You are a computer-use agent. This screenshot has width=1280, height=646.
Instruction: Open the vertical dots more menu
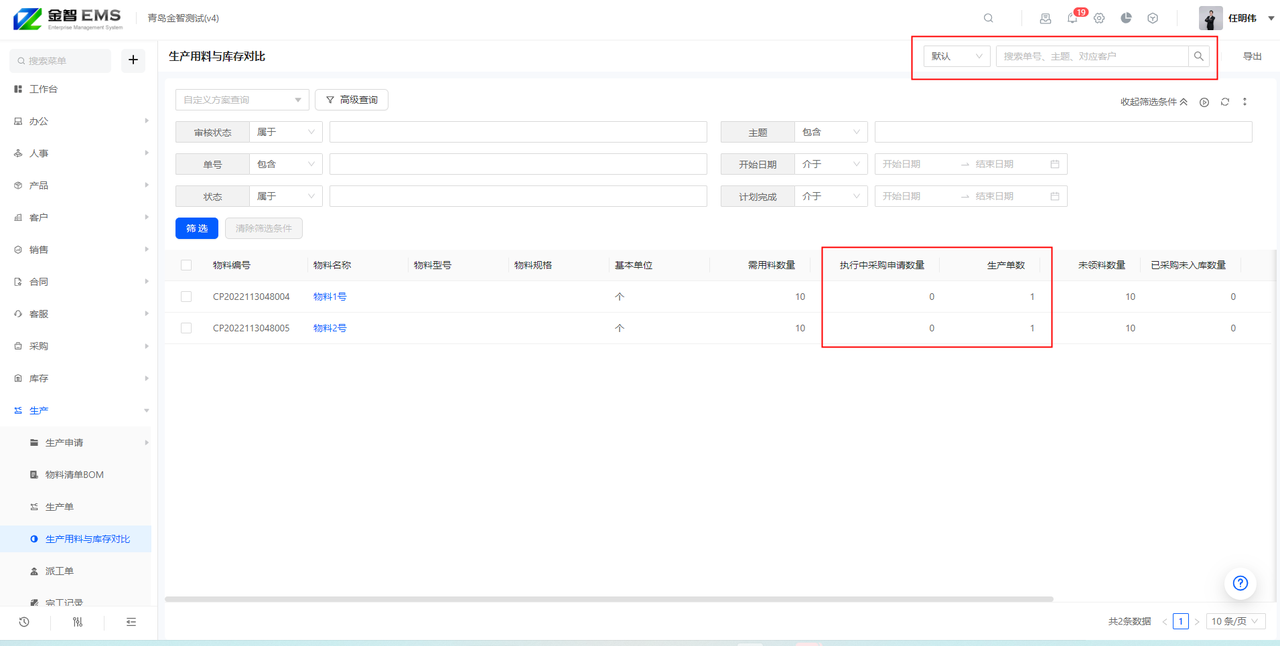point(1245,102)
